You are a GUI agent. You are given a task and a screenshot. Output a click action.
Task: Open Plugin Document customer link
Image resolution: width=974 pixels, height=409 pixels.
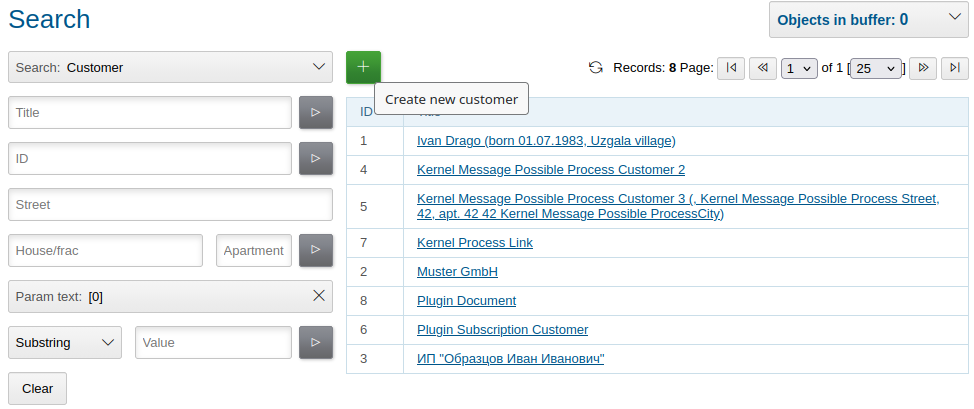click(x=467, y=301)
